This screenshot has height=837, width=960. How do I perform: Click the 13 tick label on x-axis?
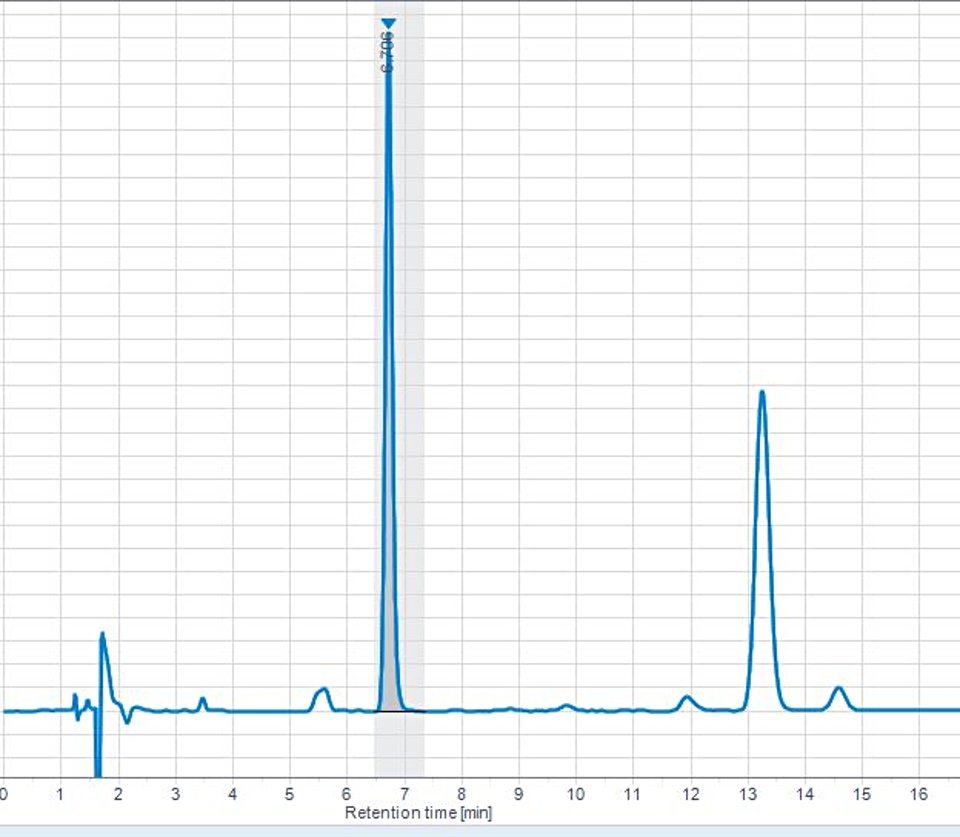[747, 794]
